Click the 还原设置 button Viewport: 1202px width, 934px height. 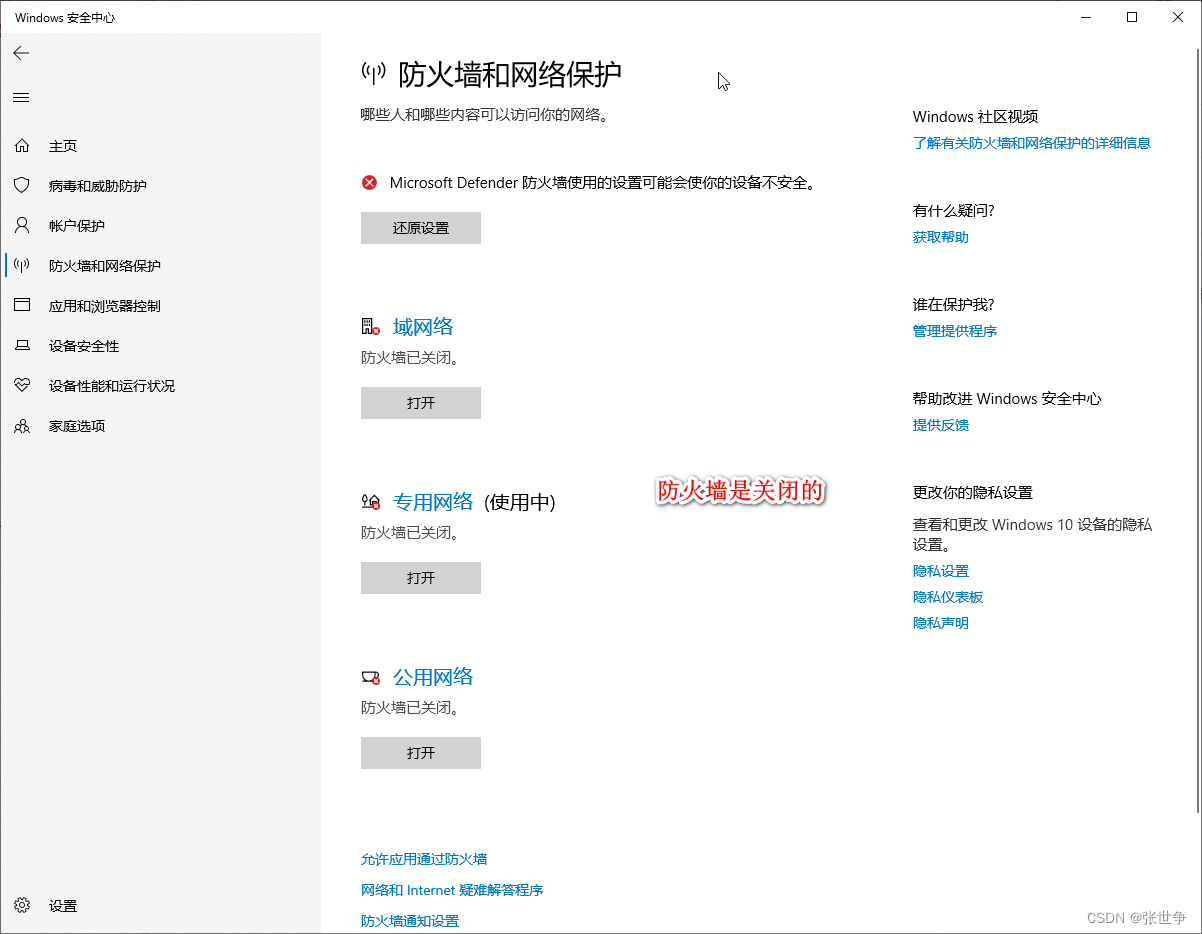pos(421,228)
